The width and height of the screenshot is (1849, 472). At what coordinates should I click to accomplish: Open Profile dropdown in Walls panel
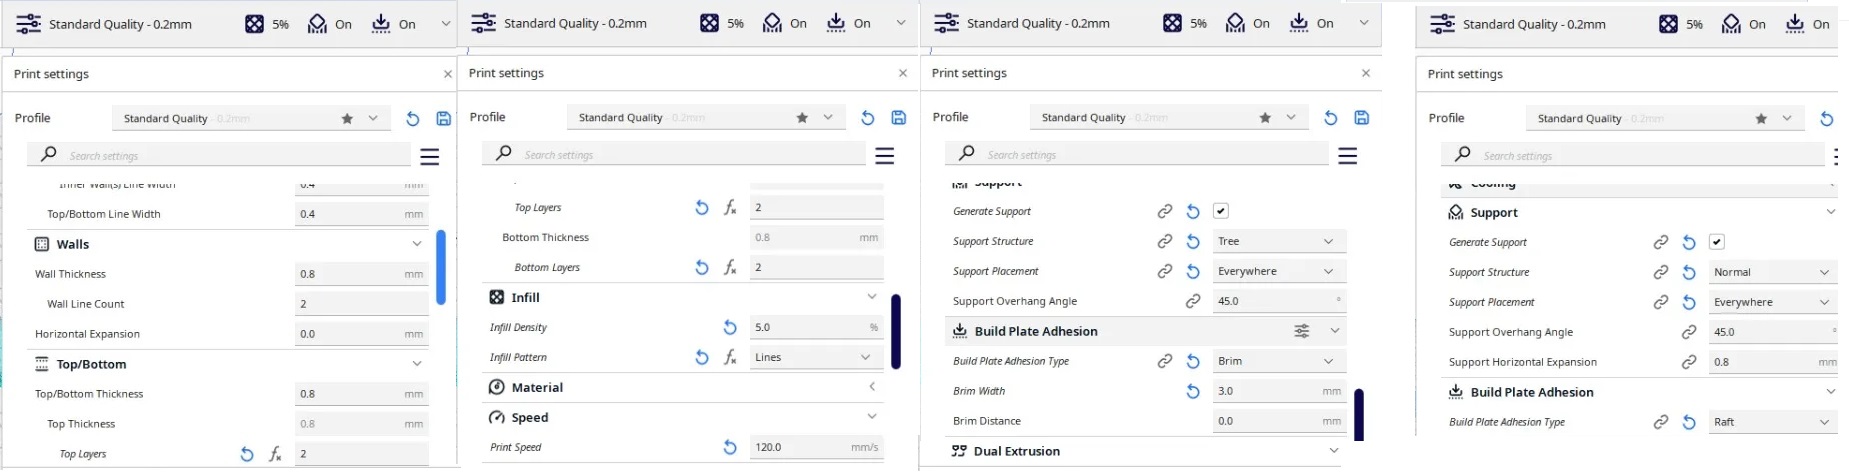point(250,118)
